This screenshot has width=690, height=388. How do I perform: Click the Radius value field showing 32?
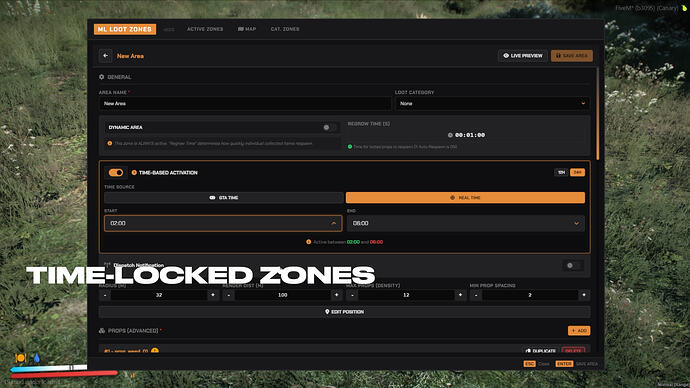[159, 295]
